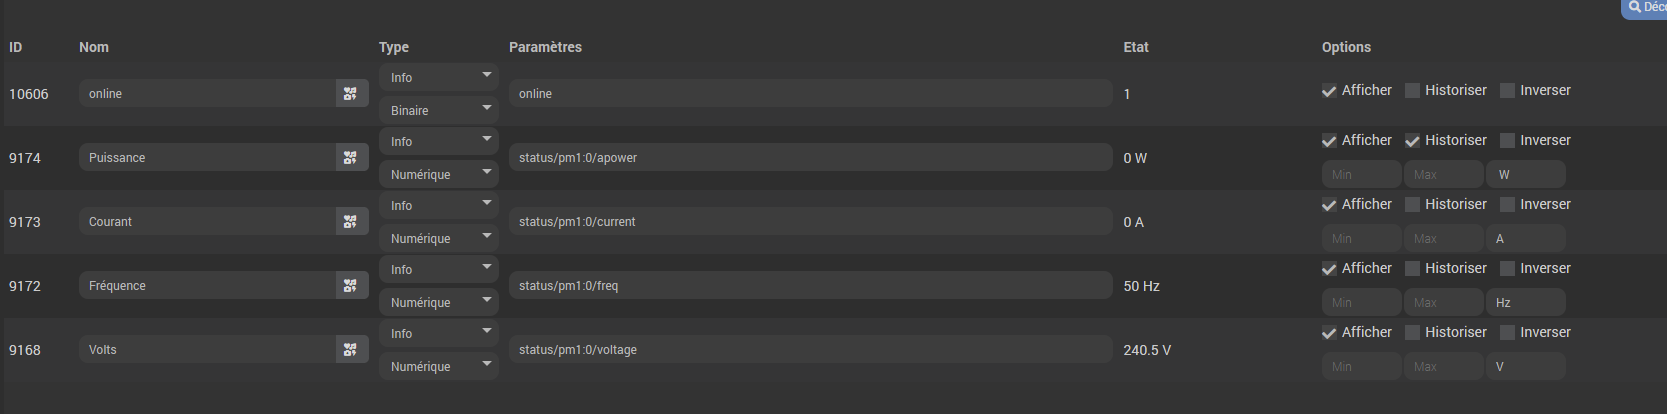The width and height of the screenshot is (1667, 414).
Task: Open the Binaire subtype dropdown for online
Action: tap(438, 111)
